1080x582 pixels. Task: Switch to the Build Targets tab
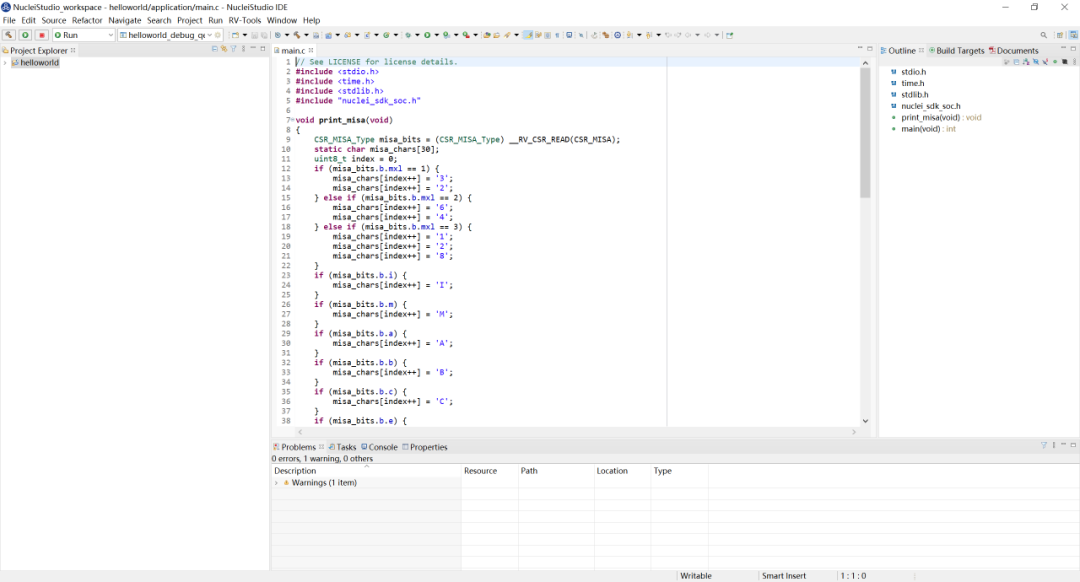959,50
